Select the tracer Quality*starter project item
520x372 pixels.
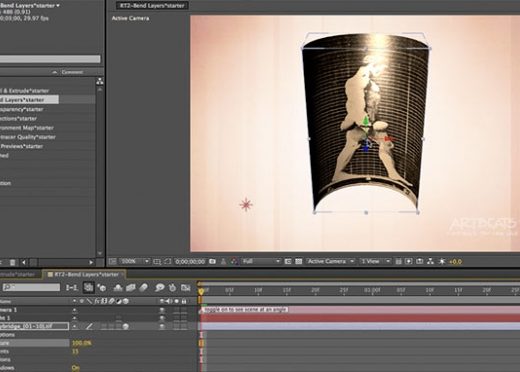tap(28, 137)
